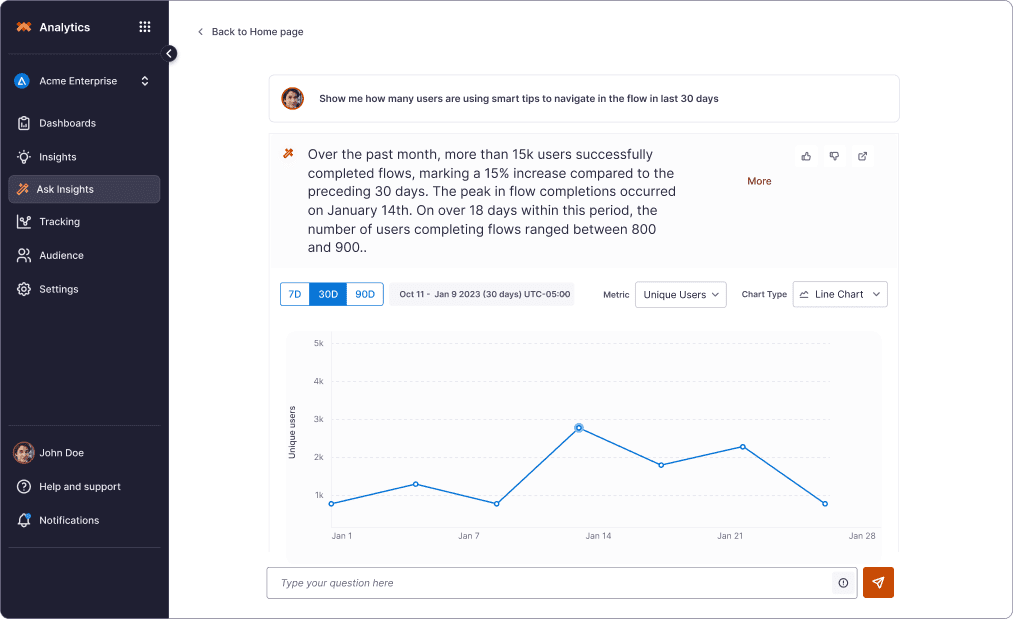1013x619 pixels.
Task: Open the Unique Users metric dropdown
Action: point(680,295)
